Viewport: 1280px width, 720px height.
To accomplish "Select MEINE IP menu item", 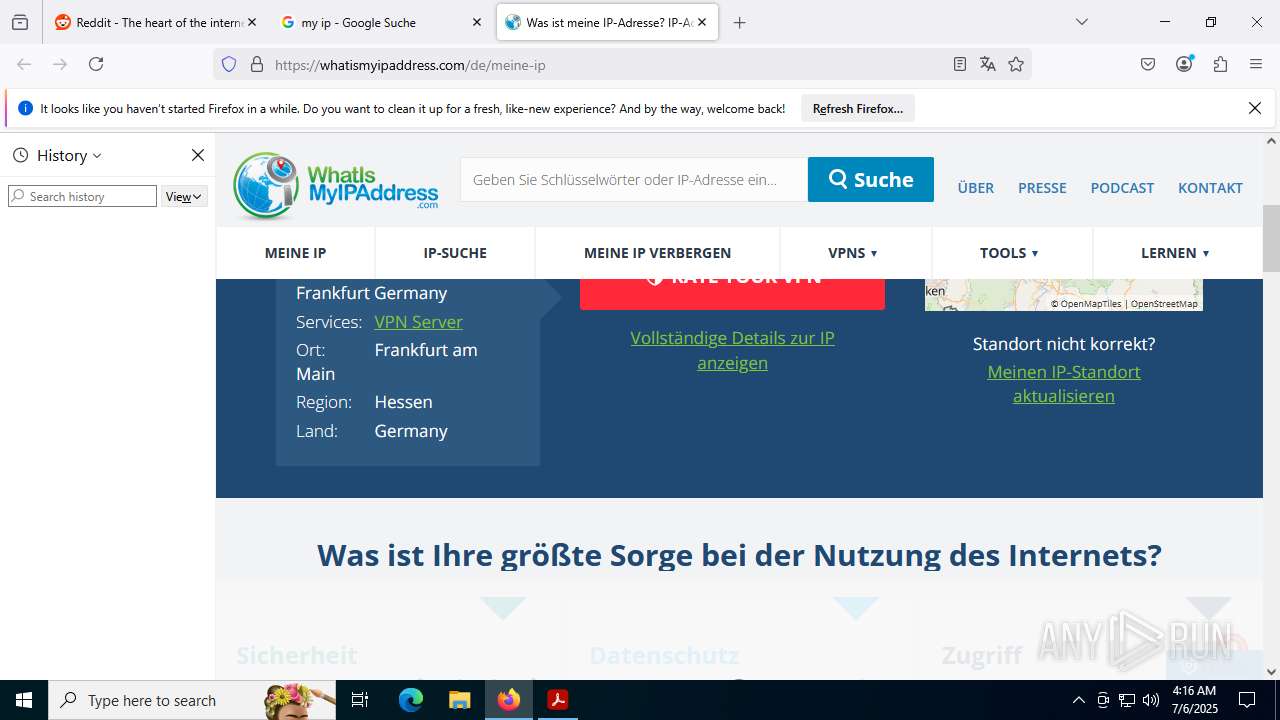I will click(x=295, y=253).
